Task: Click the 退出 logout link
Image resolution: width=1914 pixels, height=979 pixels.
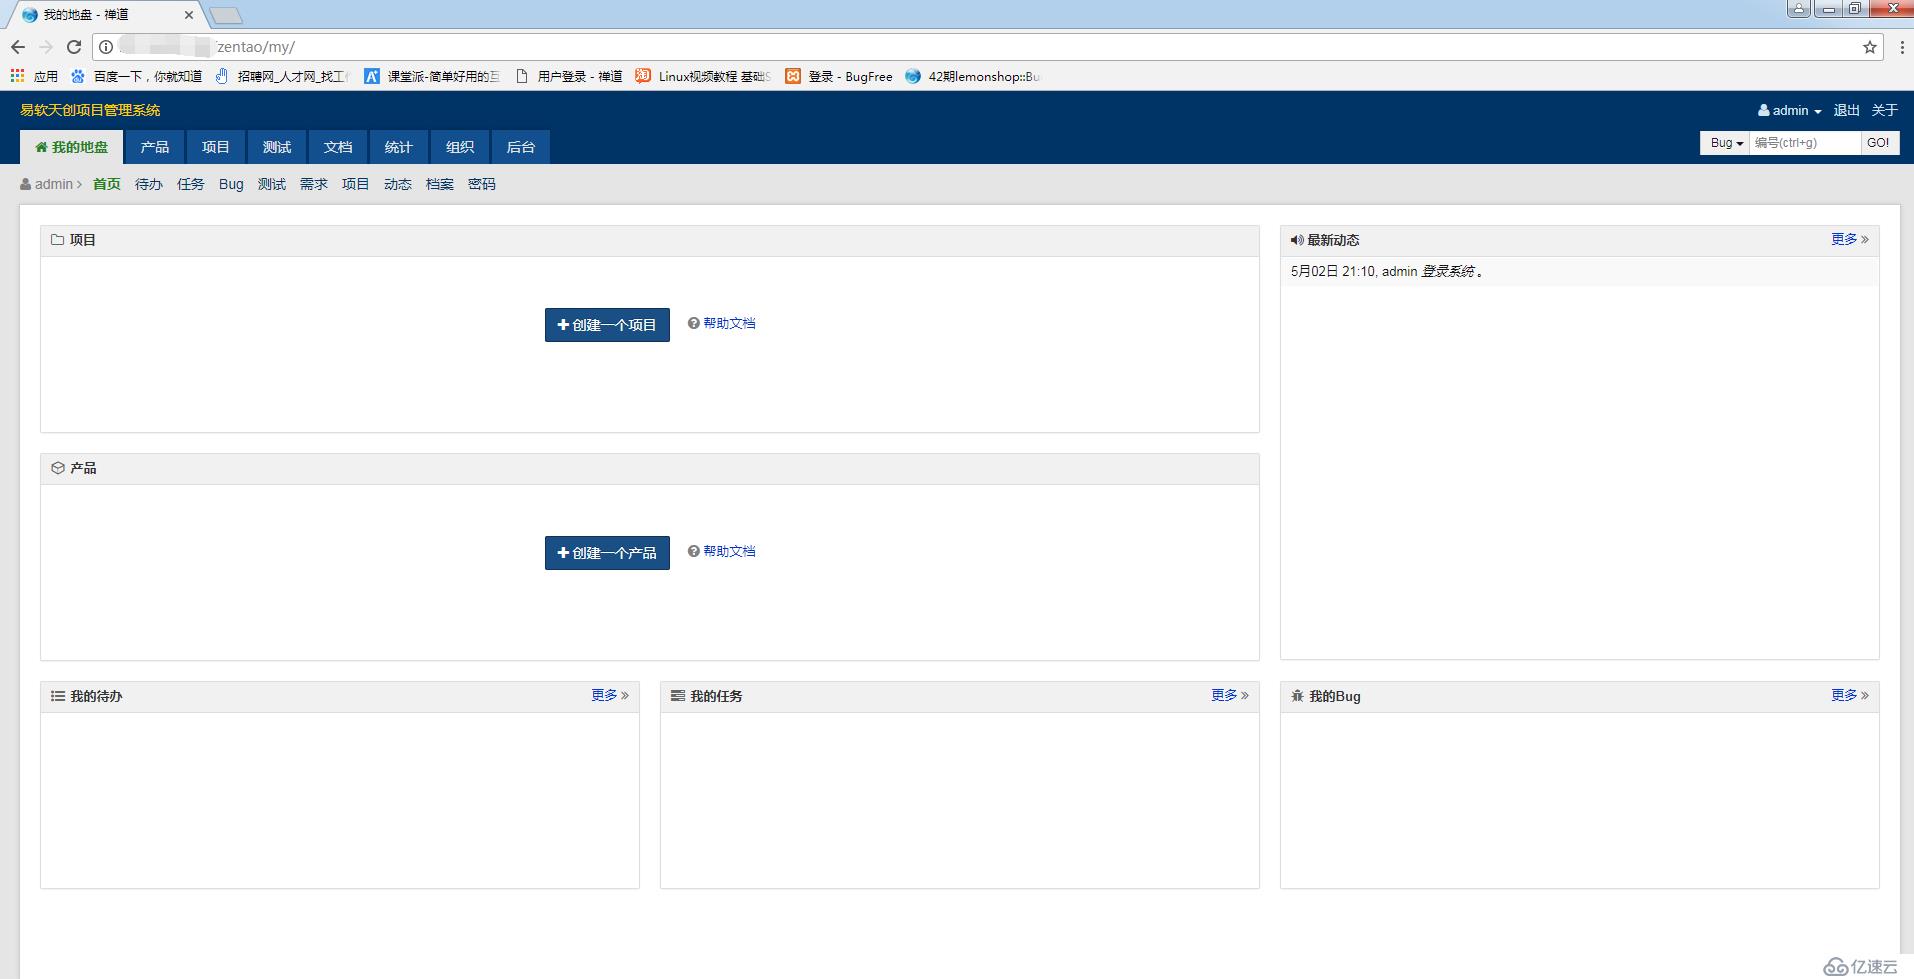Action: tap(1846, 110)
